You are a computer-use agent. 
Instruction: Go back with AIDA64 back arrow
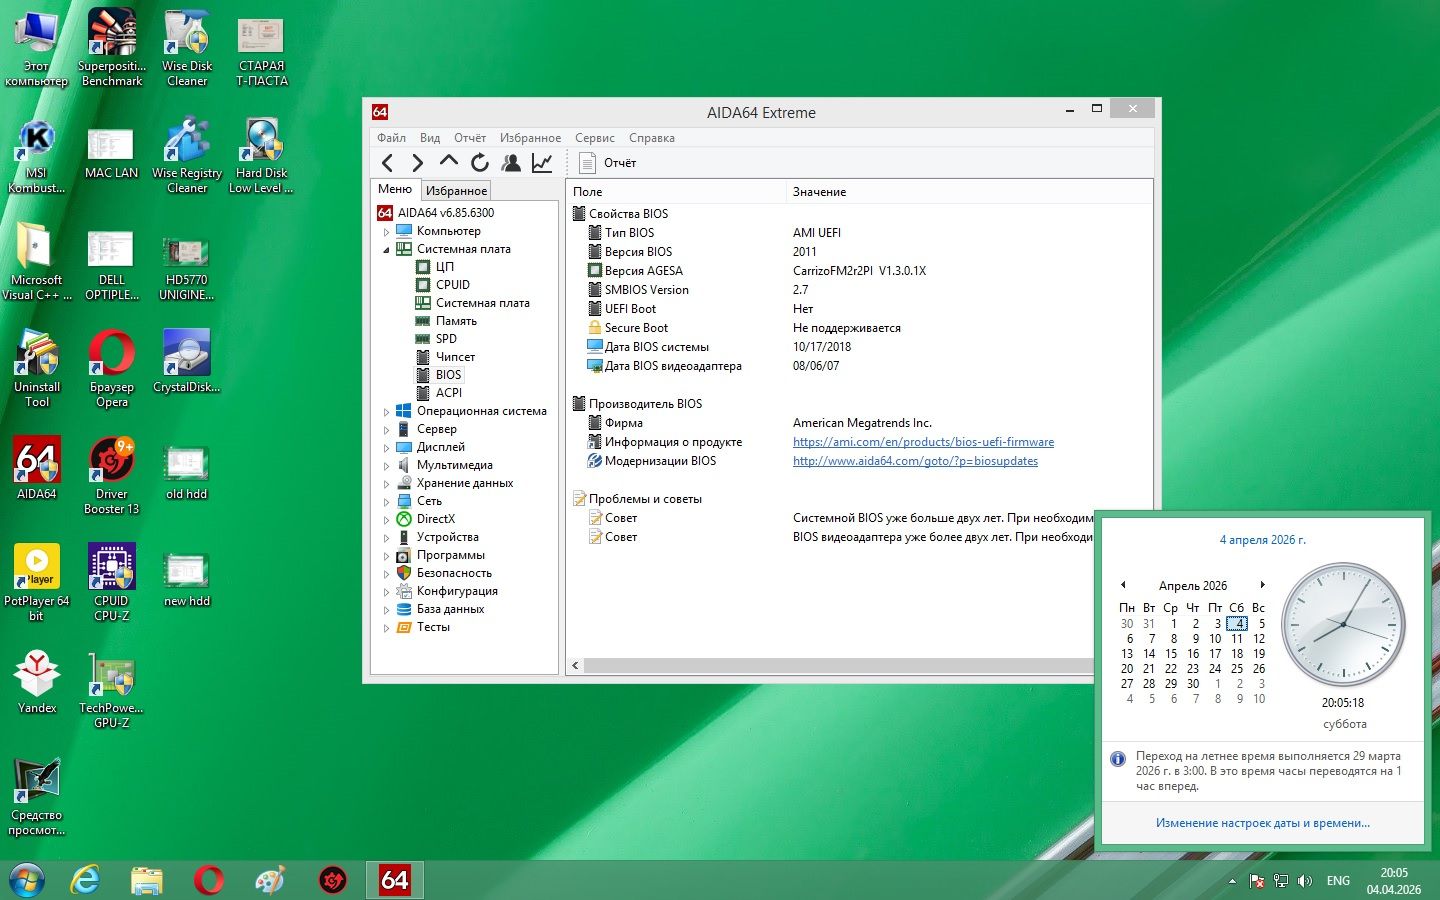[x=388, y=163]
